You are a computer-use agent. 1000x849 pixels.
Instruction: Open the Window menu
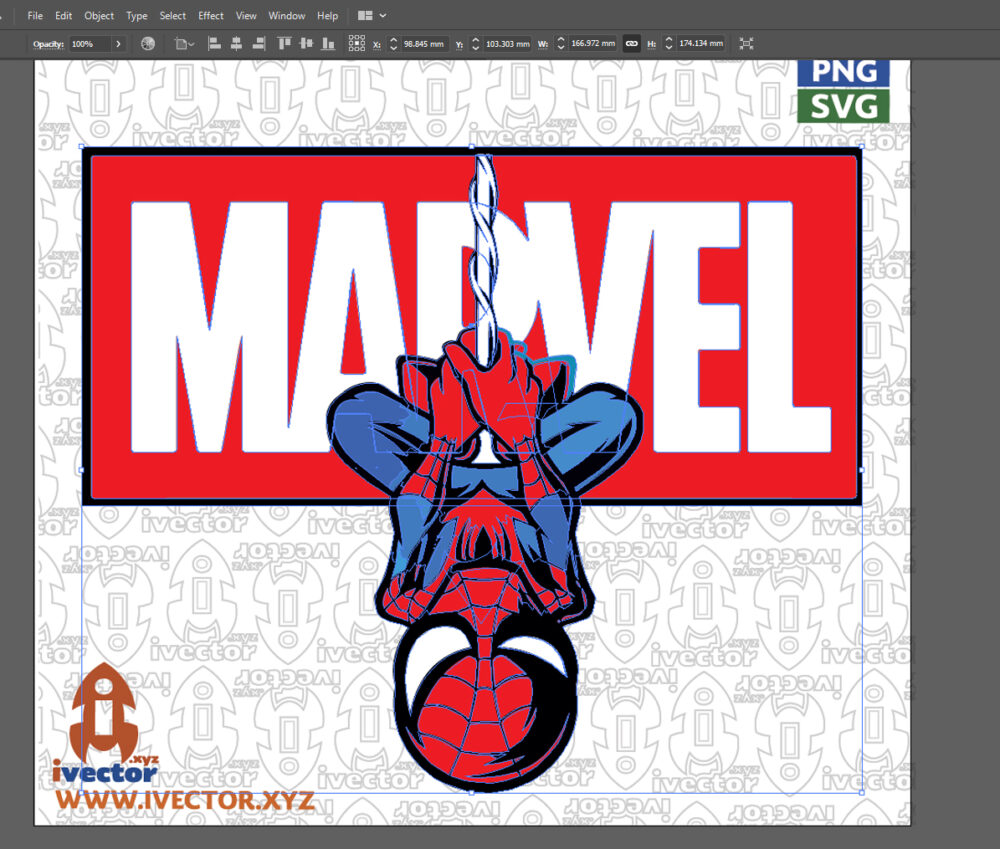coord(286,15)
